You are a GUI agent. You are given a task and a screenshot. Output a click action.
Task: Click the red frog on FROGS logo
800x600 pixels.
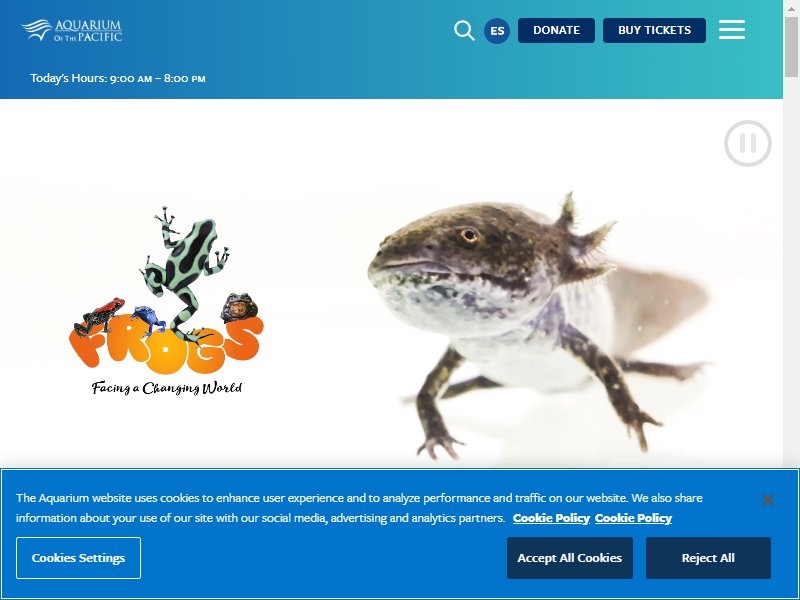click(99, 315)
